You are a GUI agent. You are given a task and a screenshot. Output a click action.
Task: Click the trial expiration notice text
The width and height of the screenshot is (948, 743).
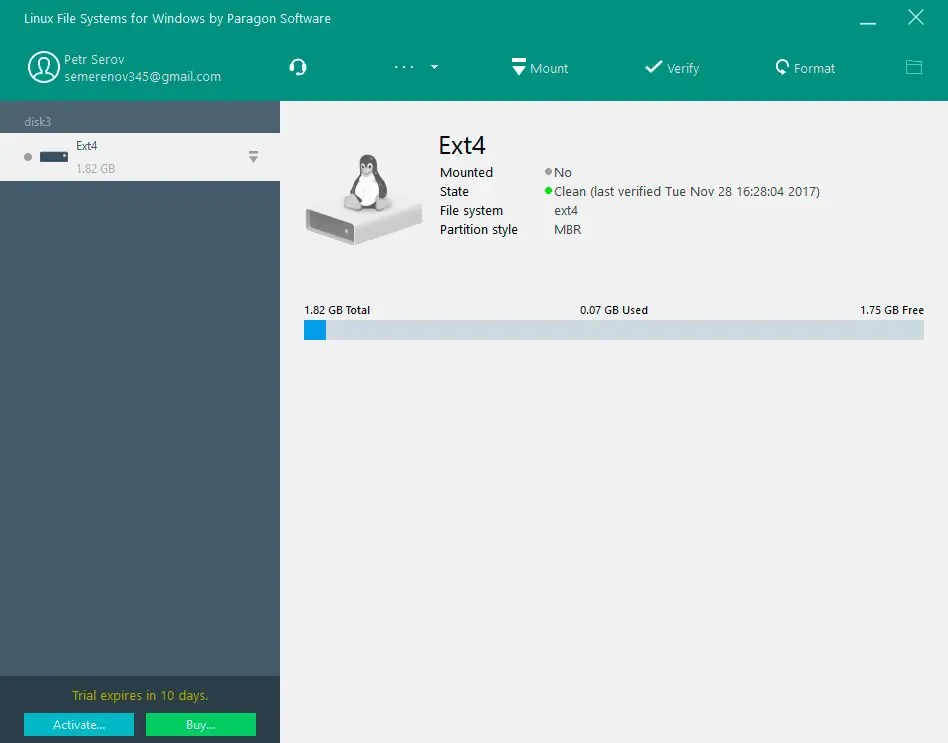click(x=139, y=695)
